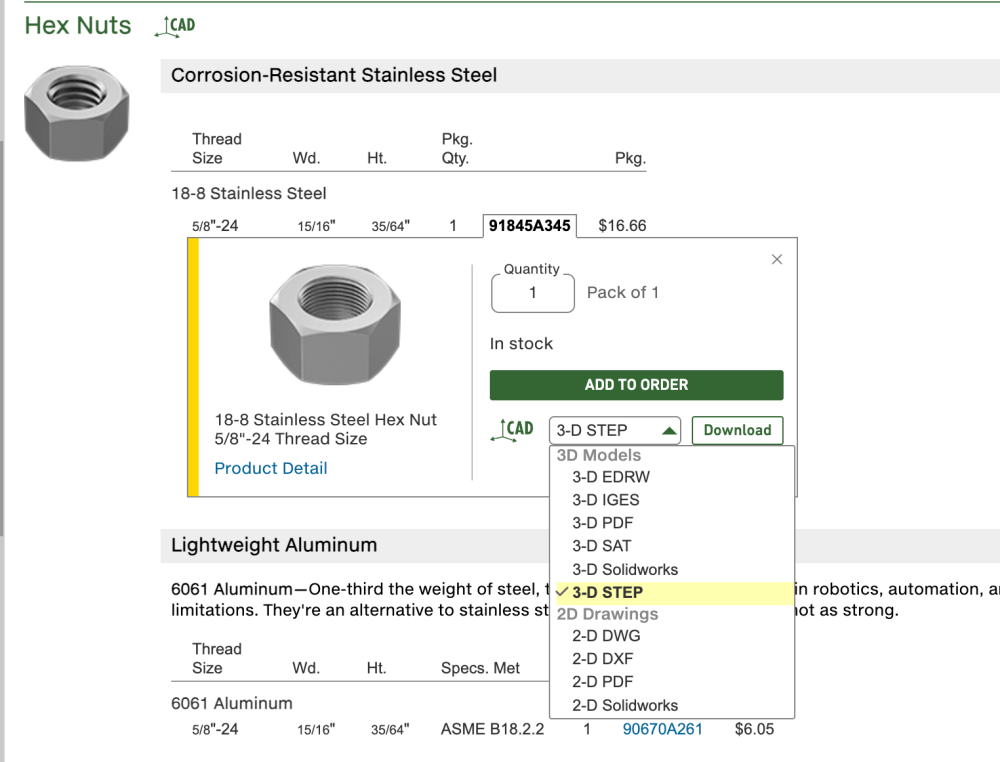Click the ADD TO ORDER button
Viewport: 1000px width, 762px height.
(636, 385)
